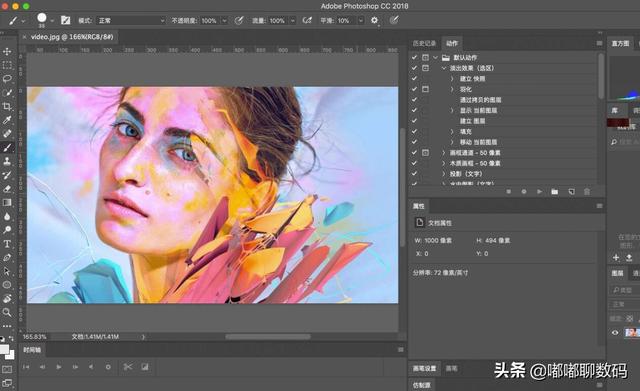Toggle pressure for size in the options bar
The image size is (640, 391).
394,20
